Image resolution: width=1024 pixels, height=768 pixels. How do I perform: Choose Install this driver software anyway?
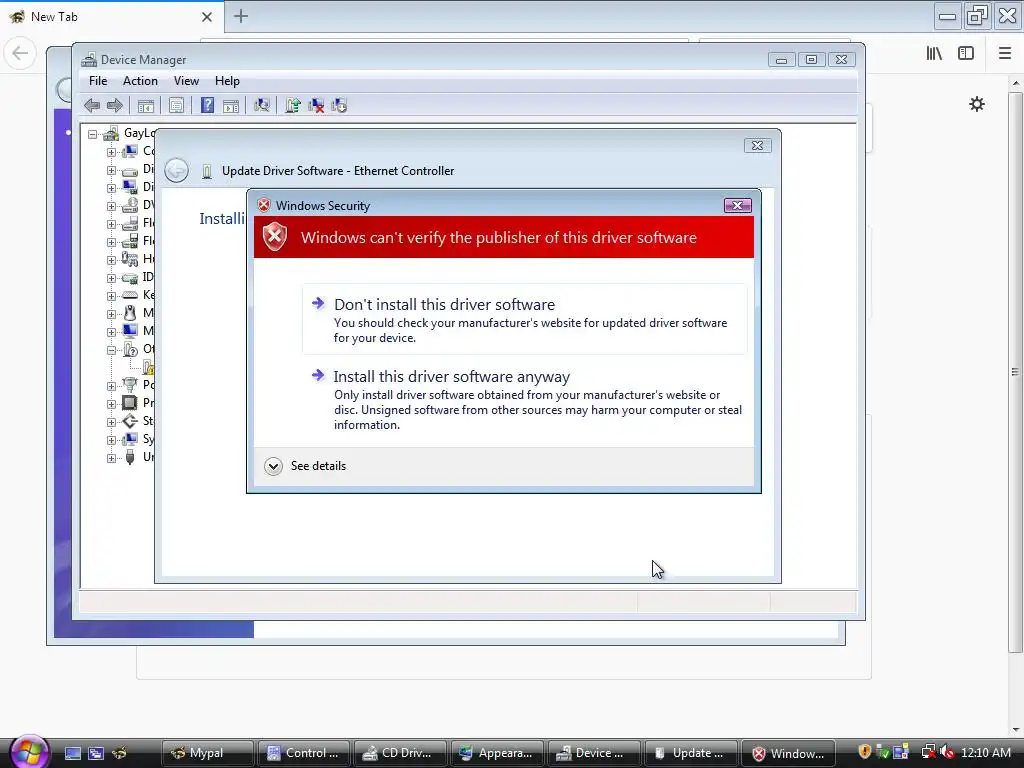(524, 400)
